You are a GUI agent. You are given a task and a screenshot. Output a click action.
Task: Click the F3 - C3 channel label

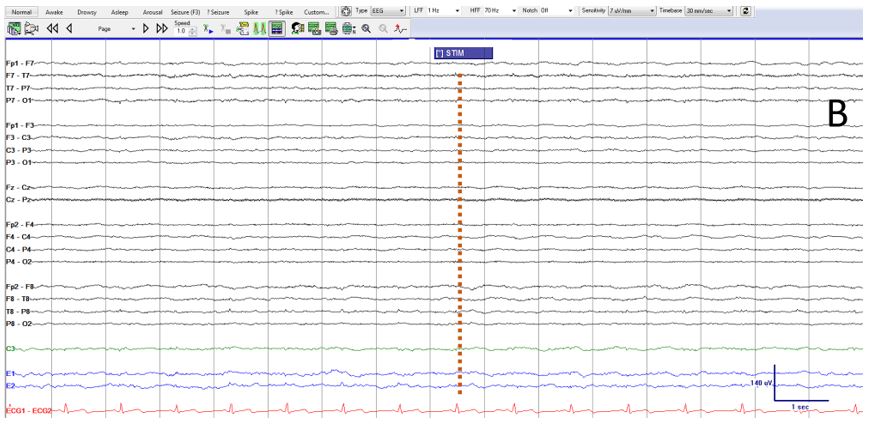18,138
